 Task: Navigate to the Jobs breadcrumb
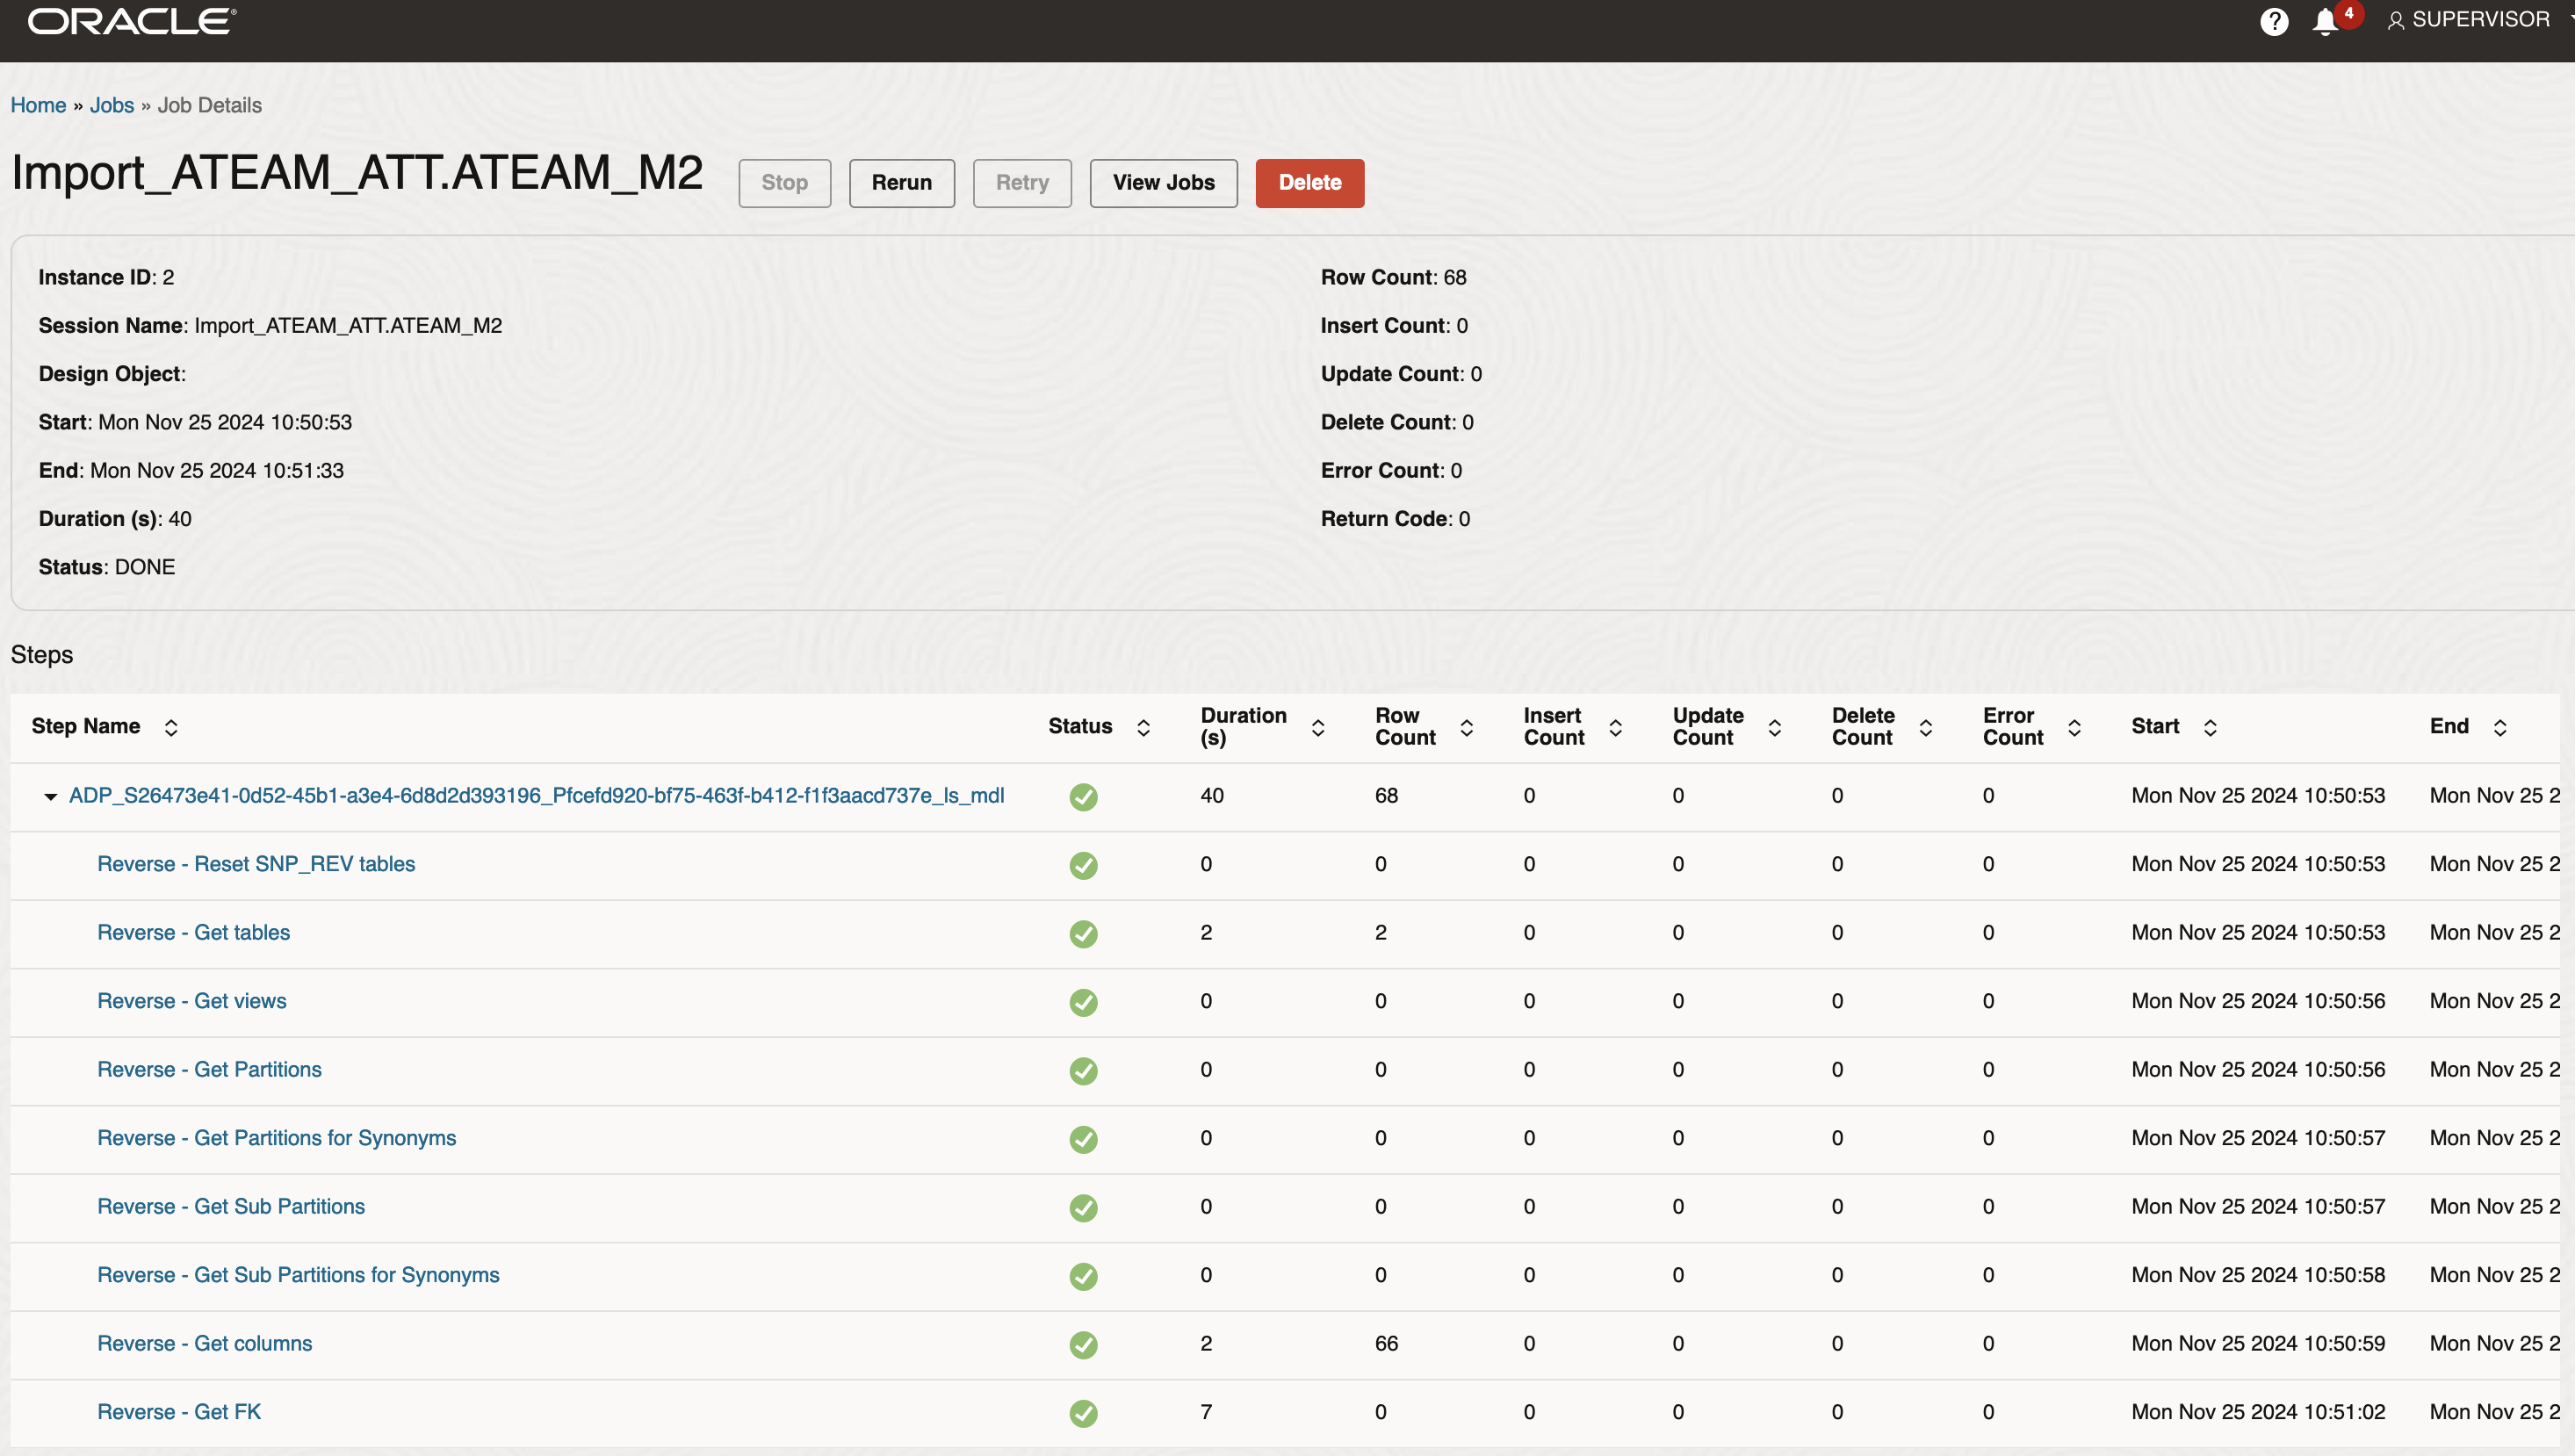coord(112,105)
